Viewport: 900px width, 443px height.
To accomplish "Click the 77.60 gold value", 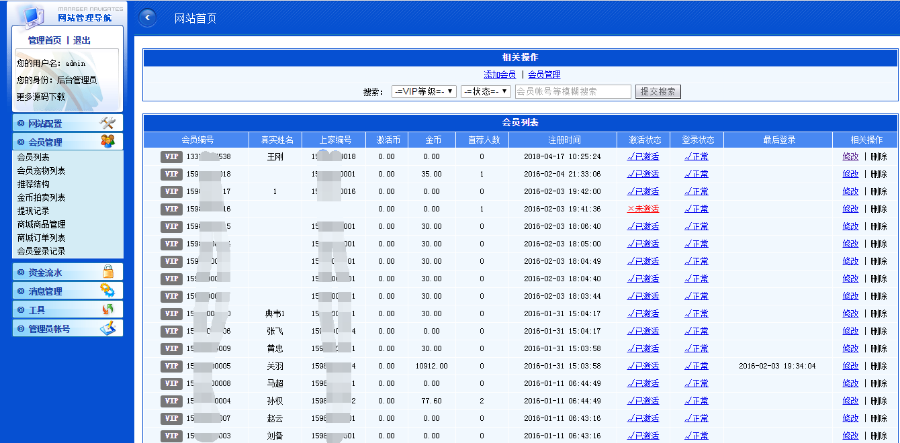I will pyautogui.click(x=432, y=401).
